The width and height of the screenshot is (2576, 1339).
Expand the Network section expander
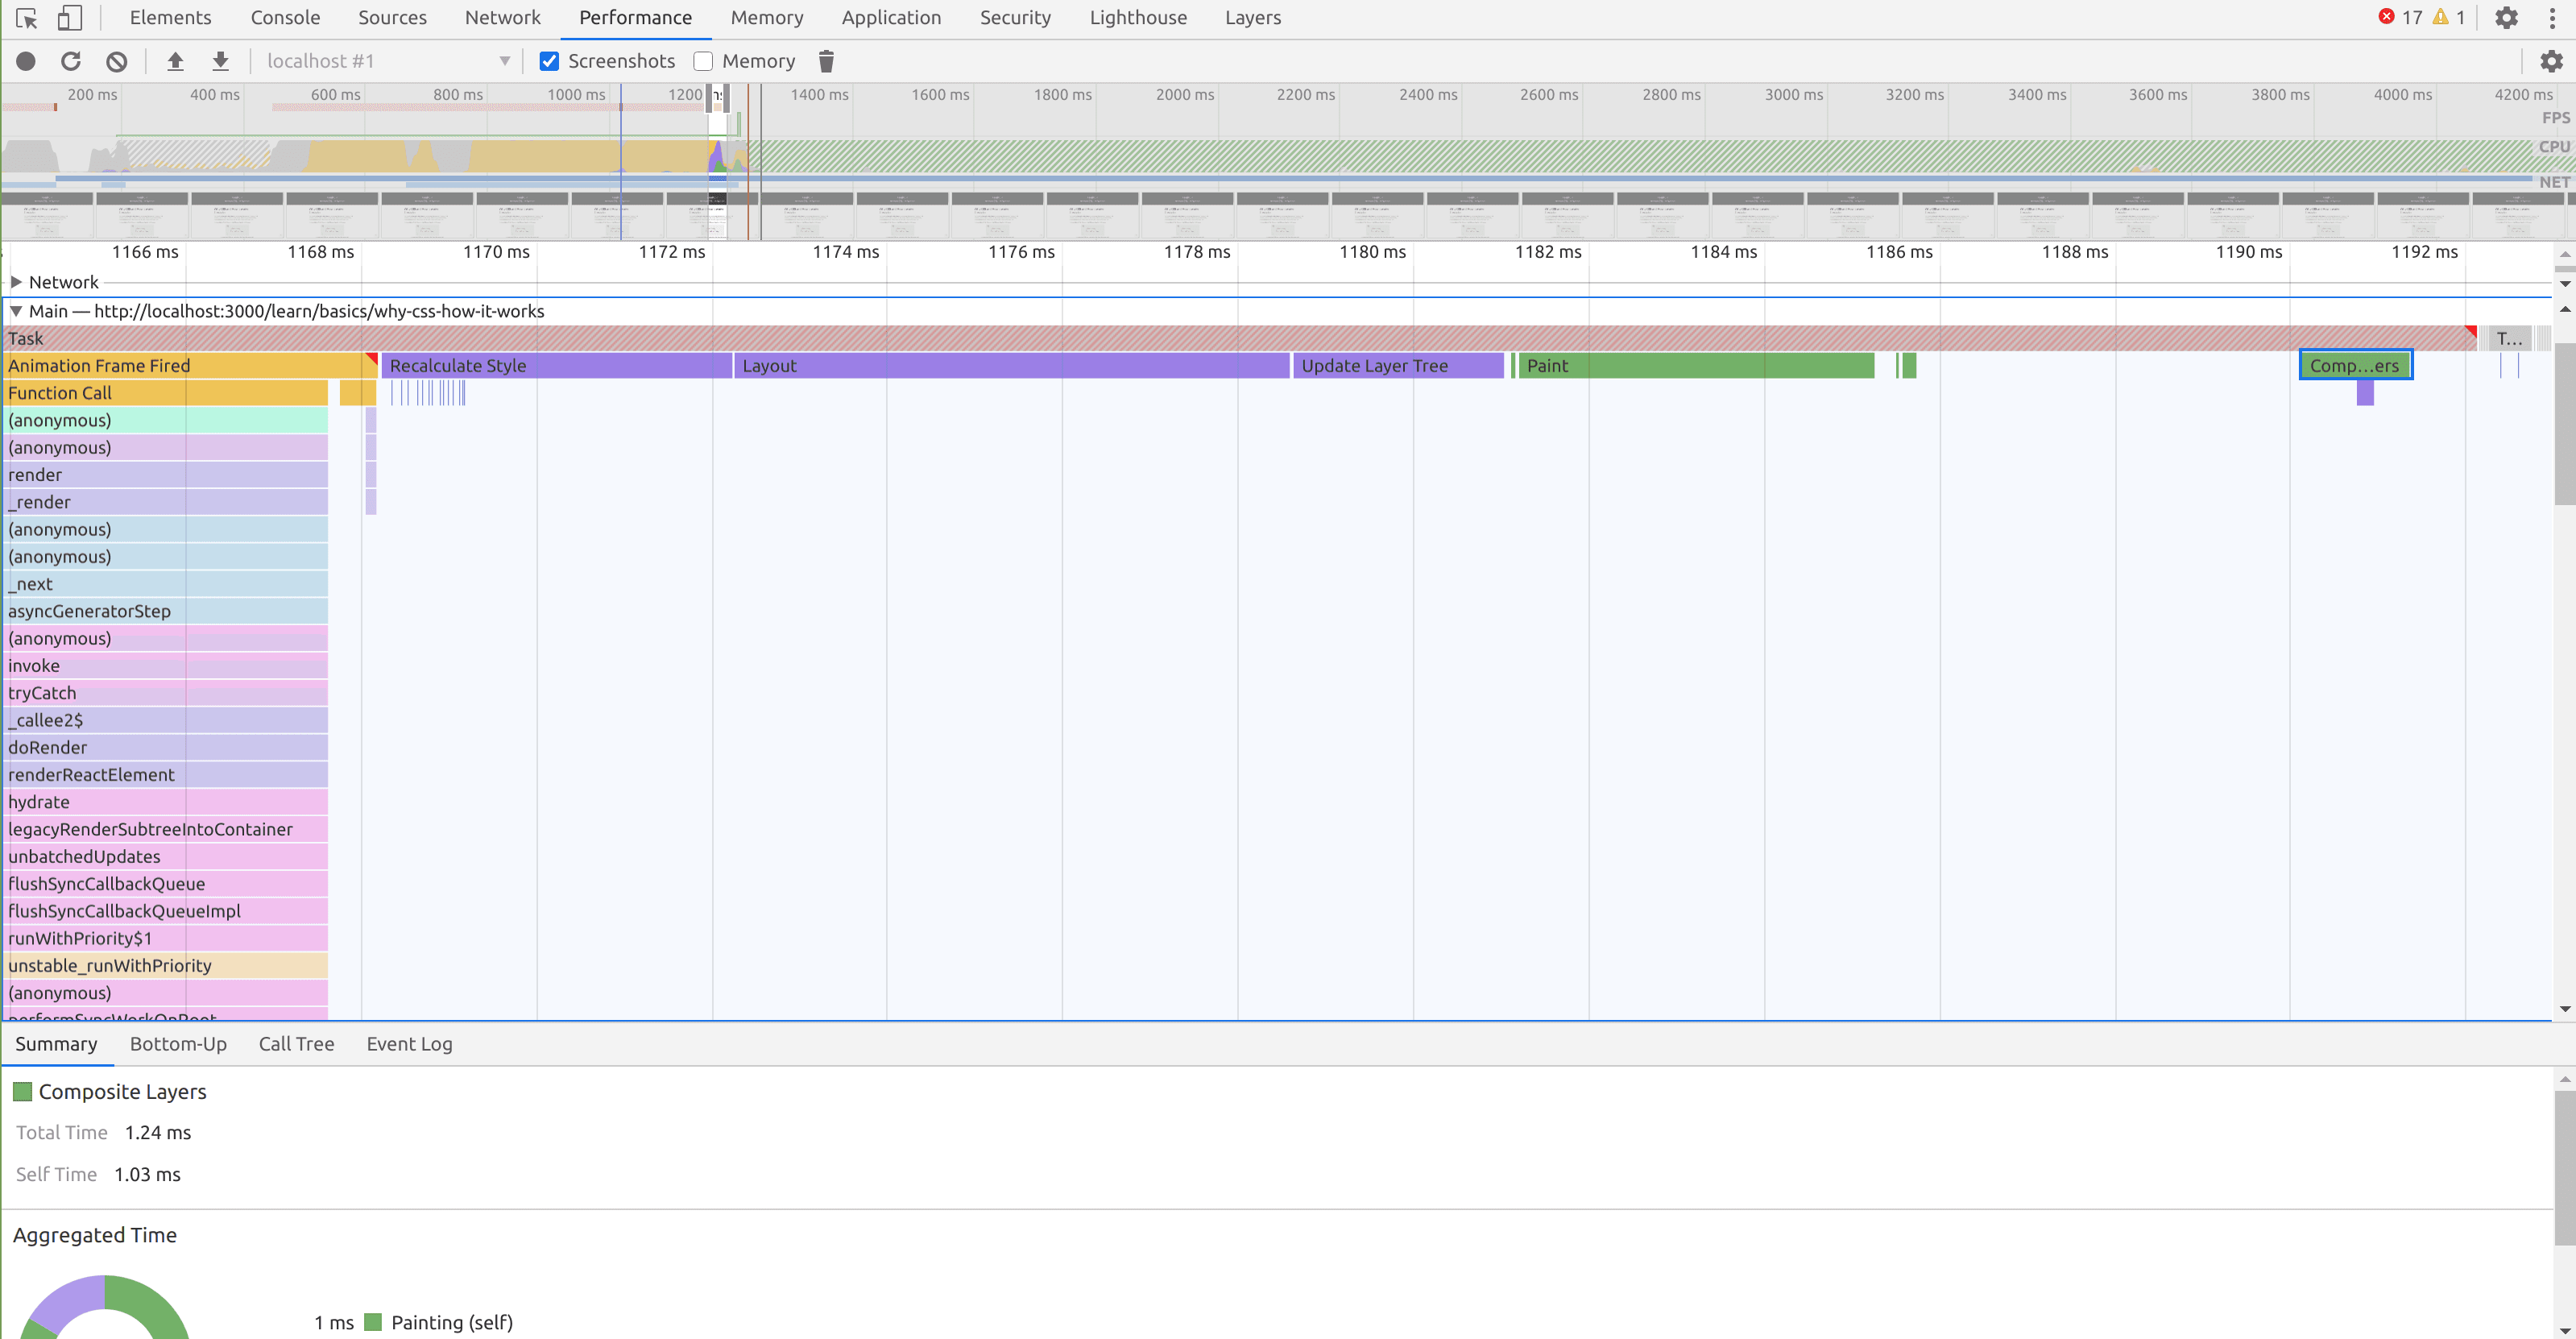(15, 283)
